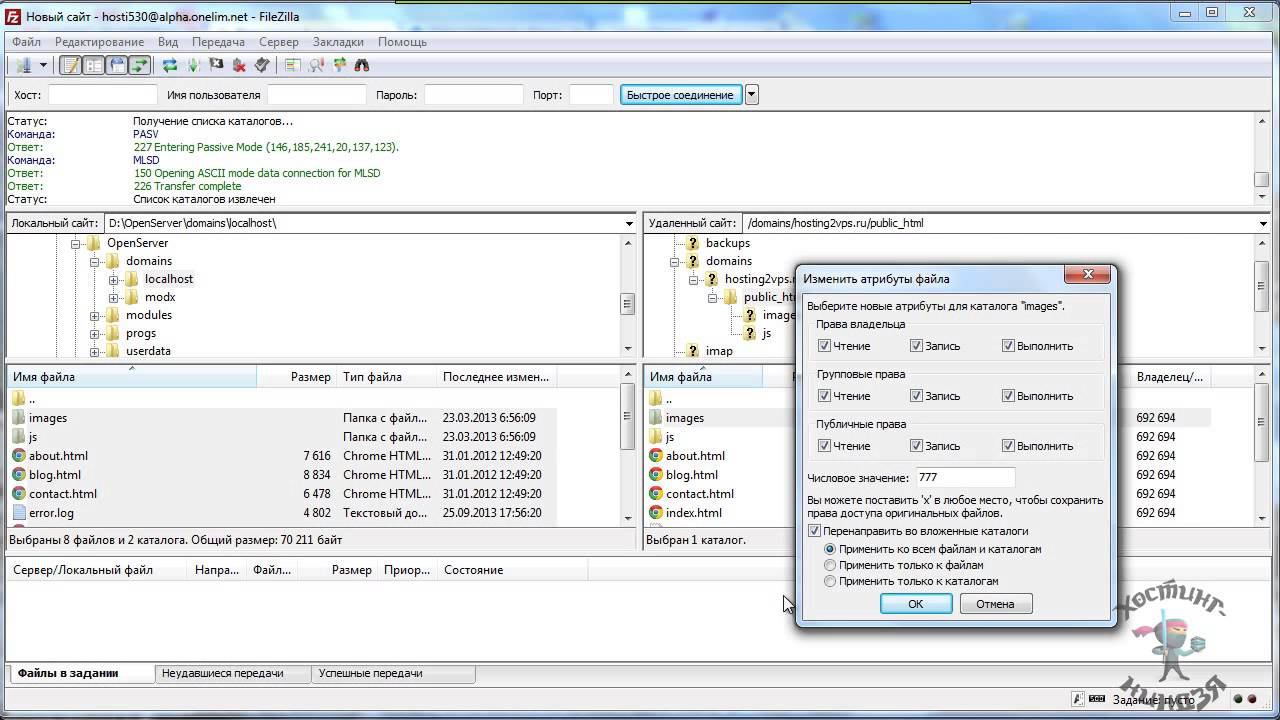1280x720 pixels.
Task: Open the local site path dropdown
Action: click(629, 223)
